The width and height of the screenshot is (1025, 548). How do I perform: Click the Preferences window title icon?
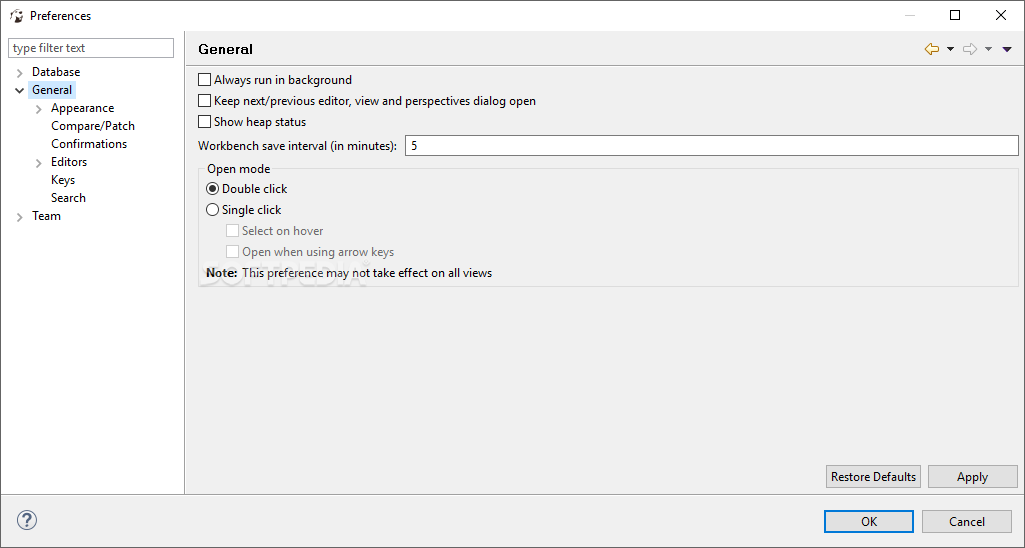click(x=16, y=16)
